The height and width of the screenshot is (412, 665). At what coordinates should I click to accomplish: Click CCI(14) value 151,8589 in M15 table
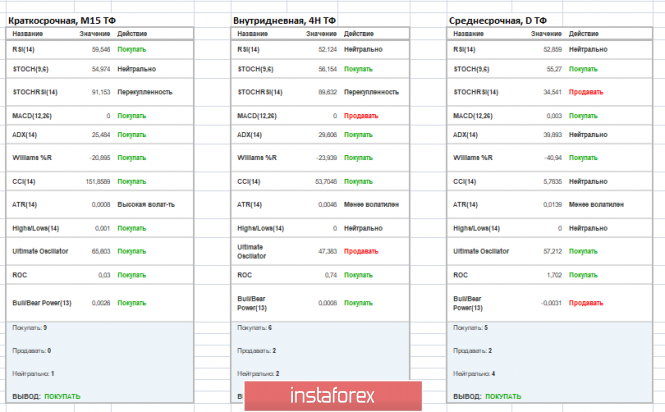pos(98,181)
